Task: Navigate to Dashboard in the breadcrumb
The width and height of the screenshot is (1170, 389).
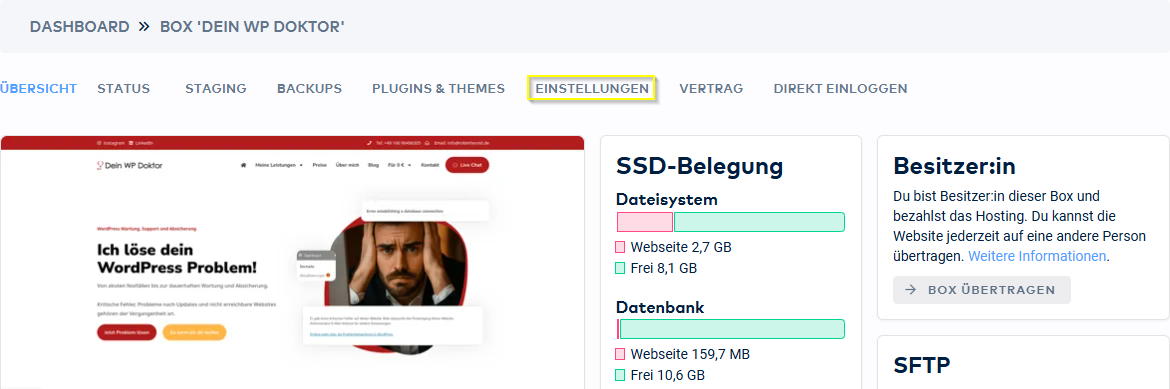Action: 80,27
